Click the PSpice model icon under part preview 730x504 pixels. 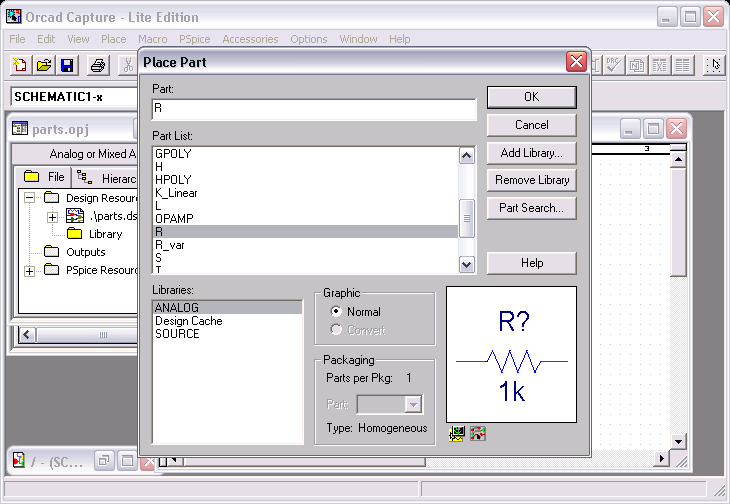click(x=457, y=433)
